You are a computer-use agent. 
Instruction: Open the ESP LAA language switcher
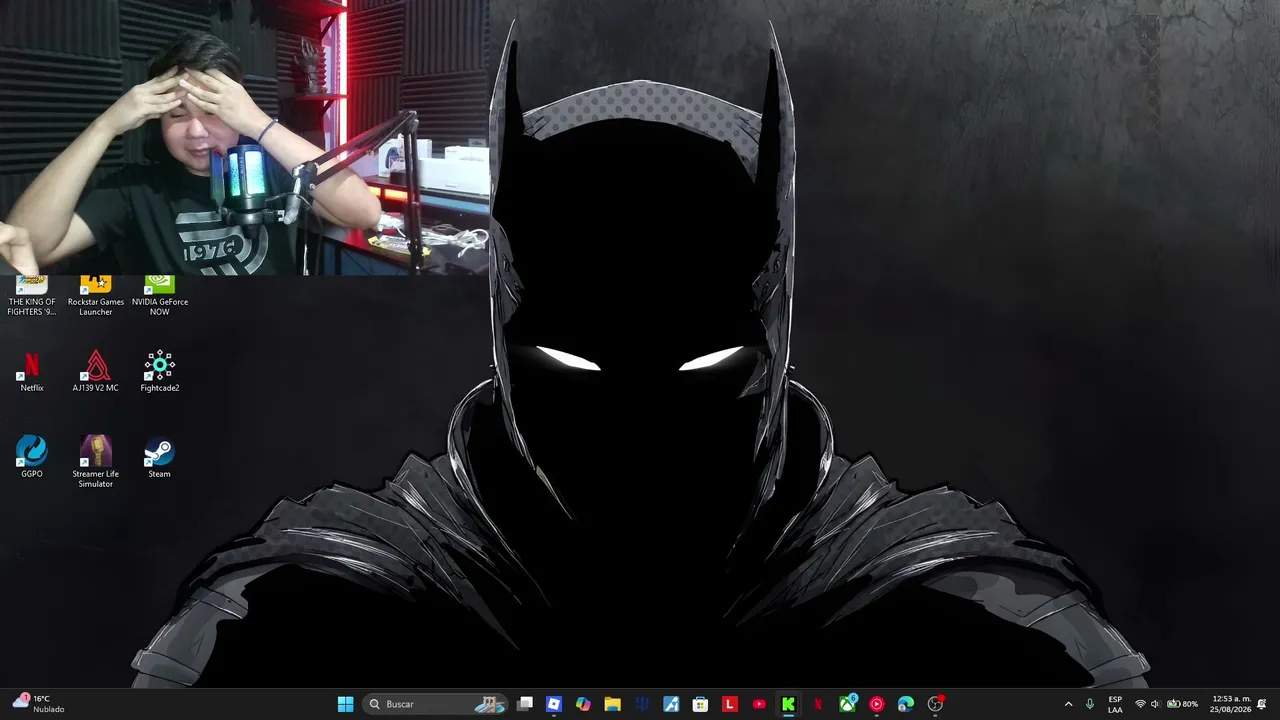point(1115,704)
